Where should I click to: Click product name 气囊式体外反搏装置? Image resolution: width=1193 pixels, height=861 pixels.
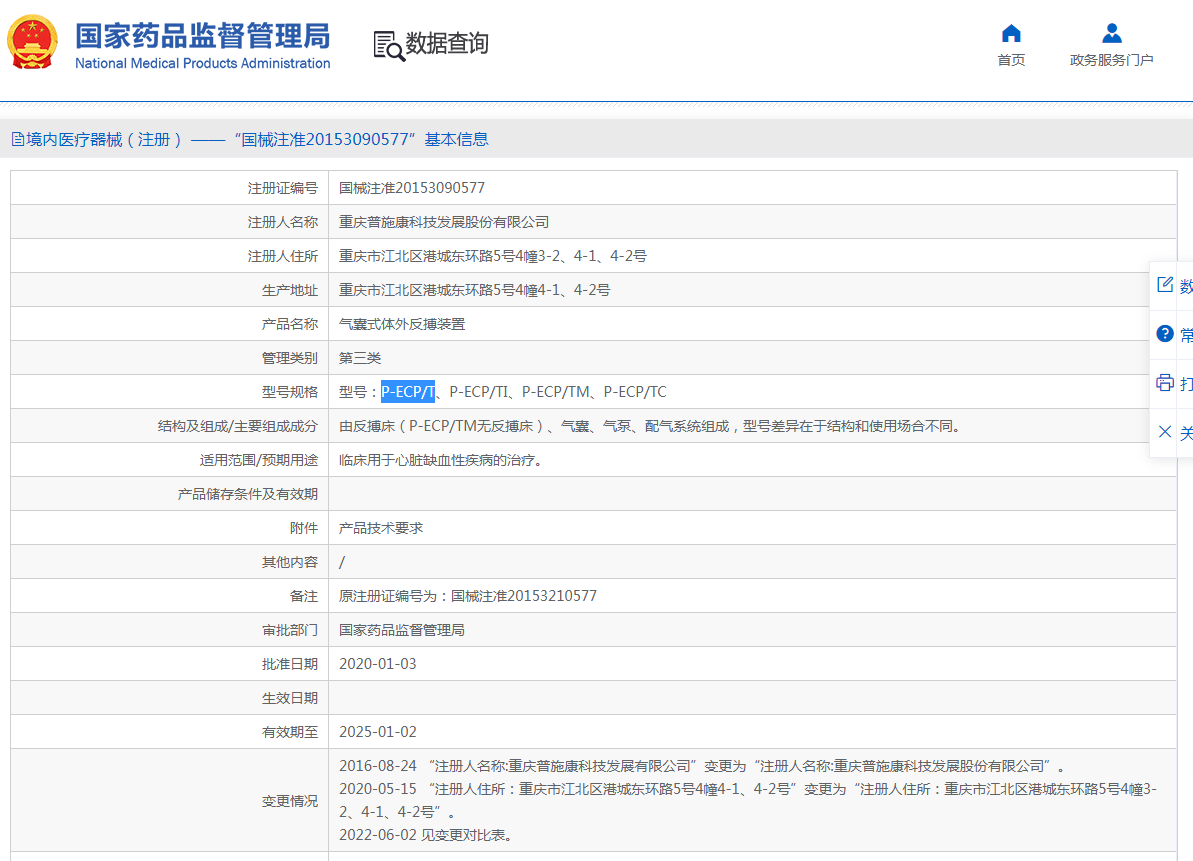(402, 324)
